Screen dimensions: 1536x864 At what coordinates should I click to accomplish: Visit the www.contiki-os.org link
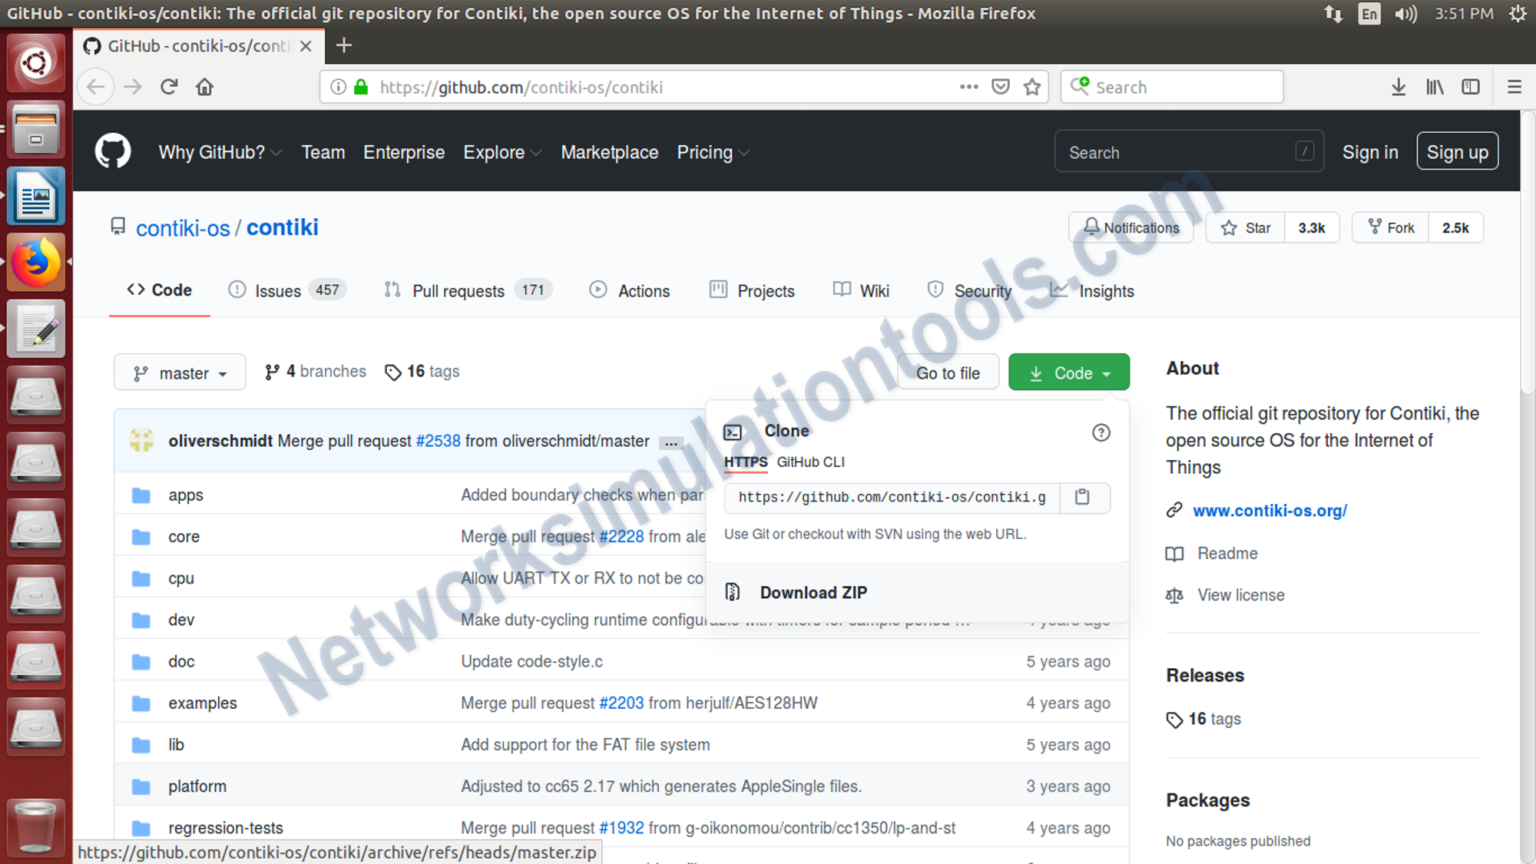[1269, 510]
